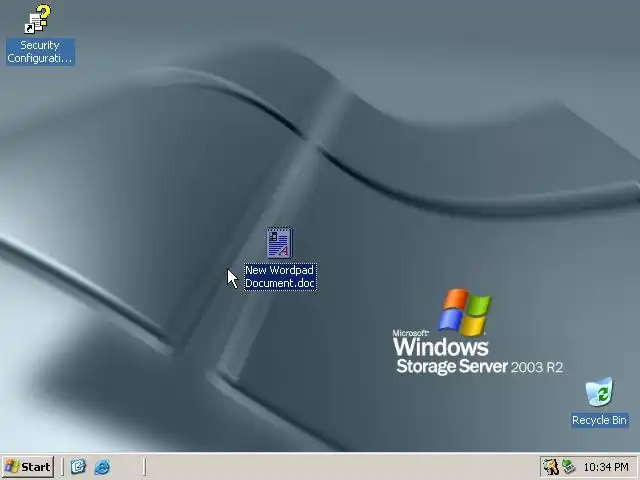Click the 10:34 PM taskbar clock
This screenshot has height=480, width=640.
click(606, 467)
